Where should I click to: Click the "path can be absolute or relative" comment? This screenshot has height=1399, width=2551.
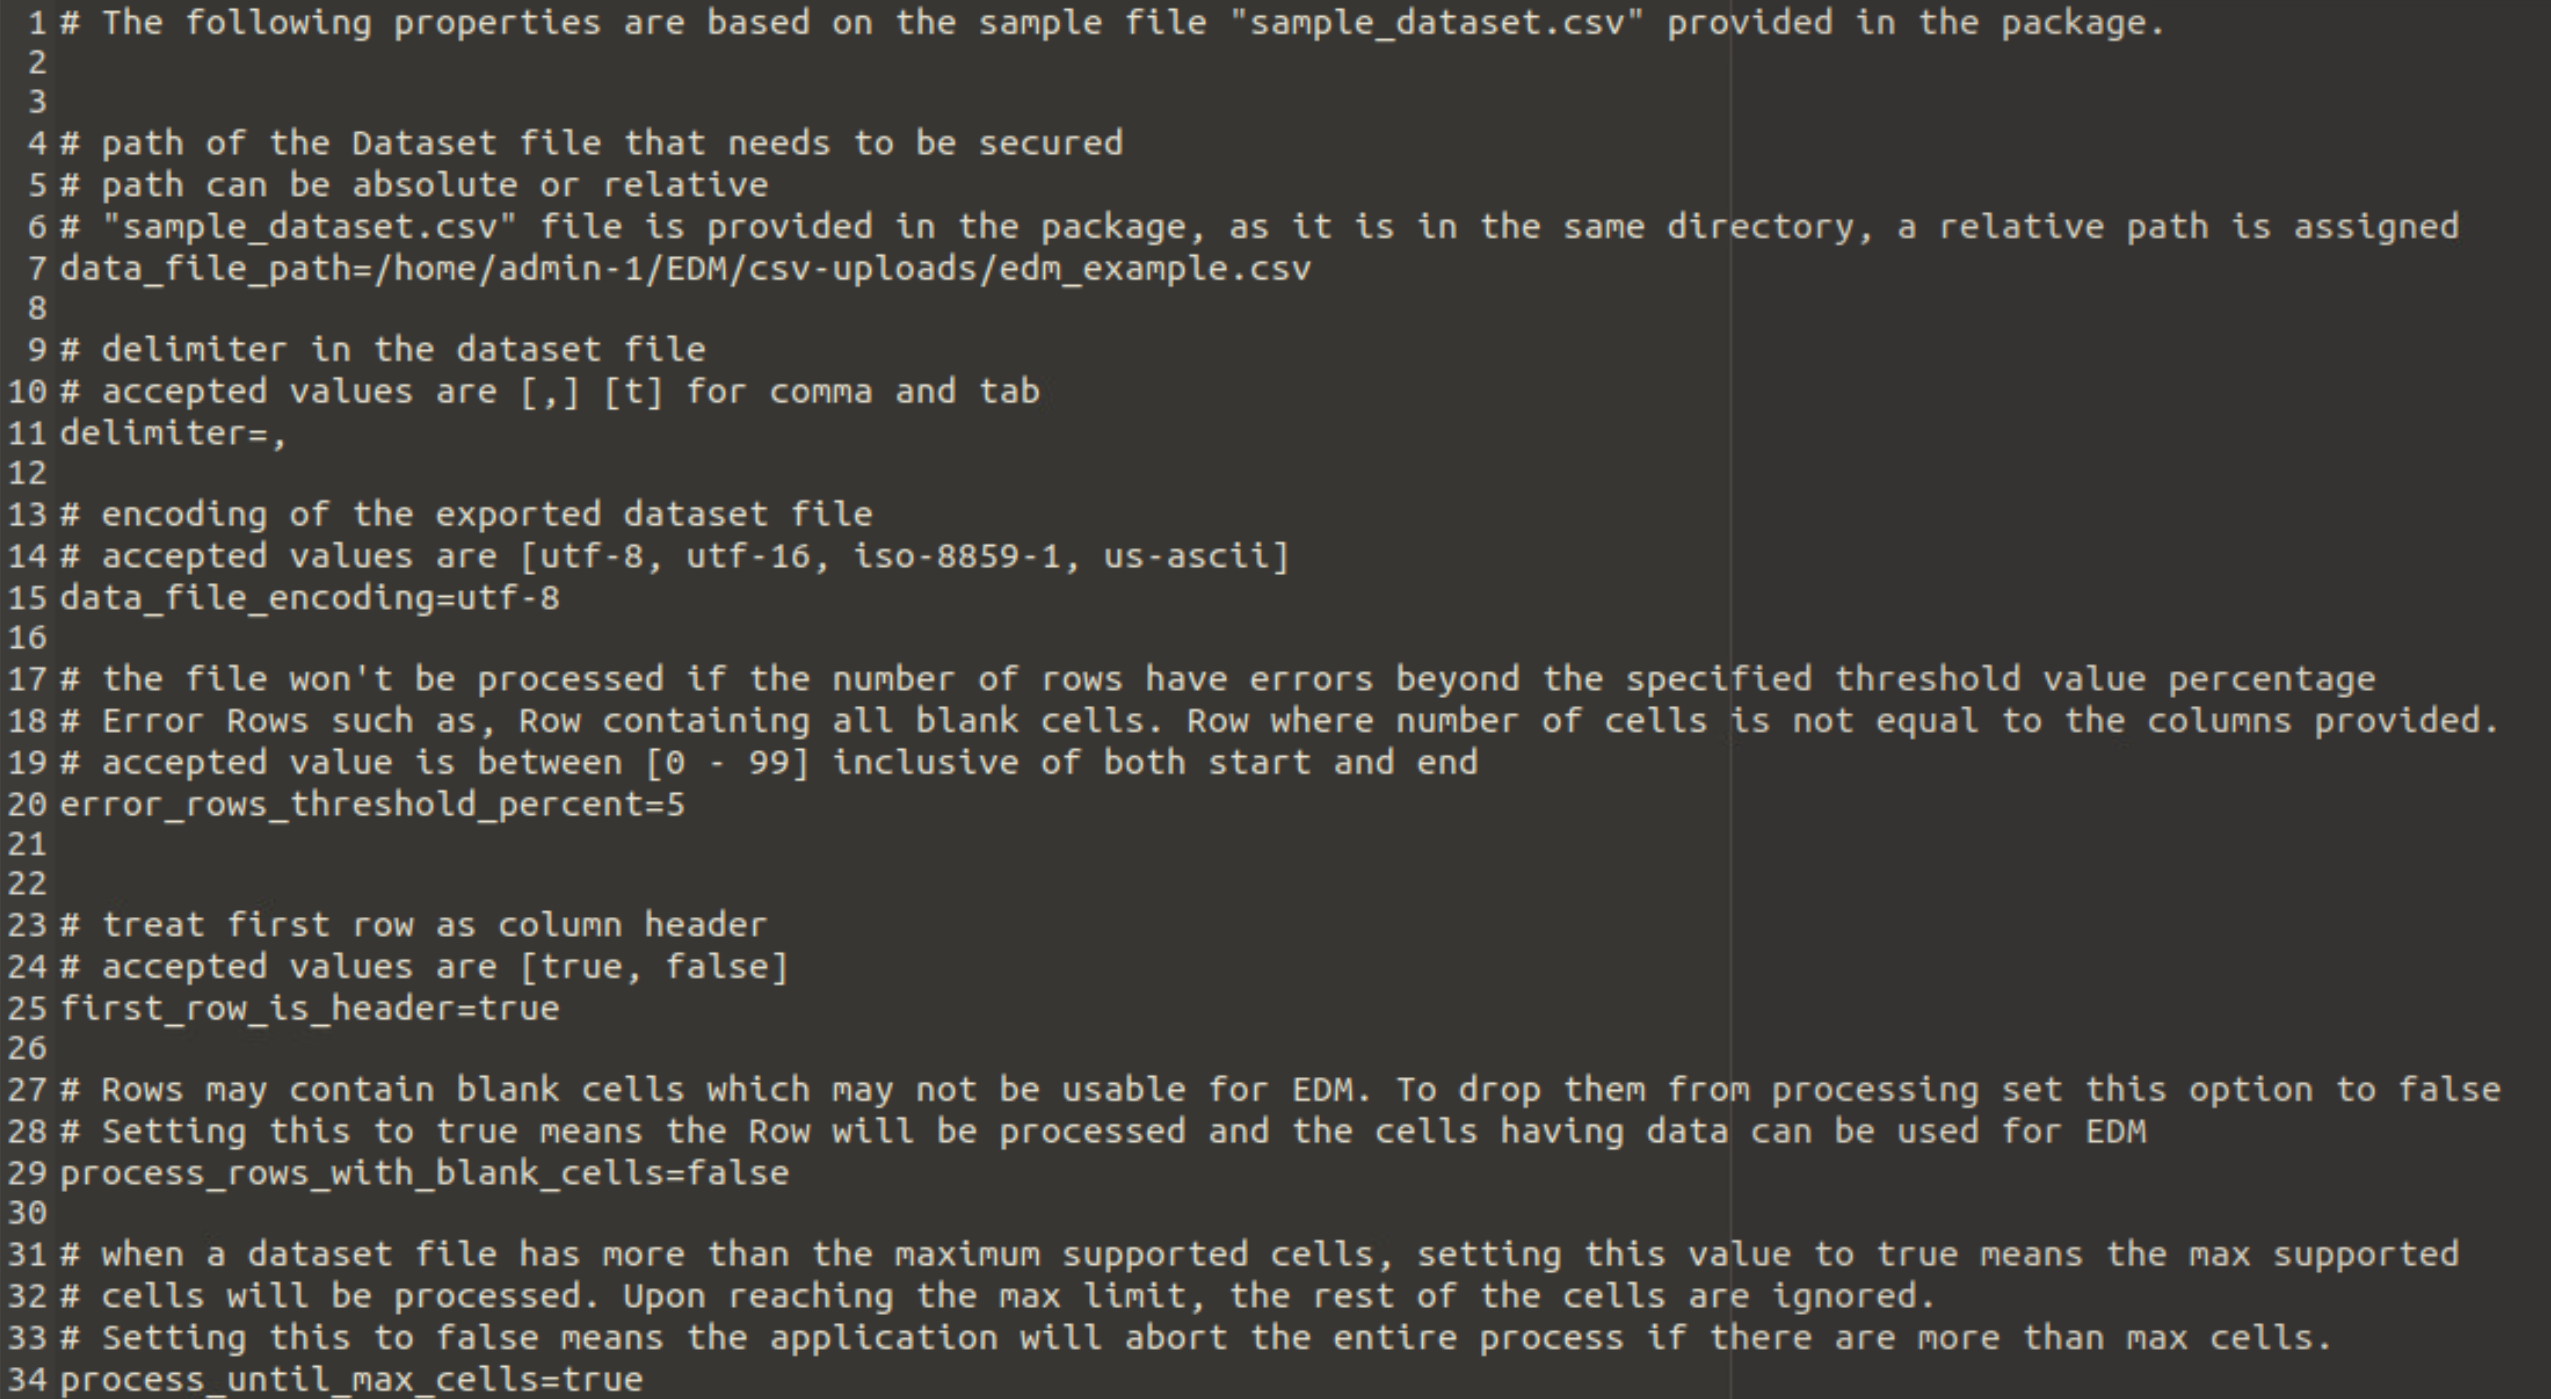[x=414, y=186]
